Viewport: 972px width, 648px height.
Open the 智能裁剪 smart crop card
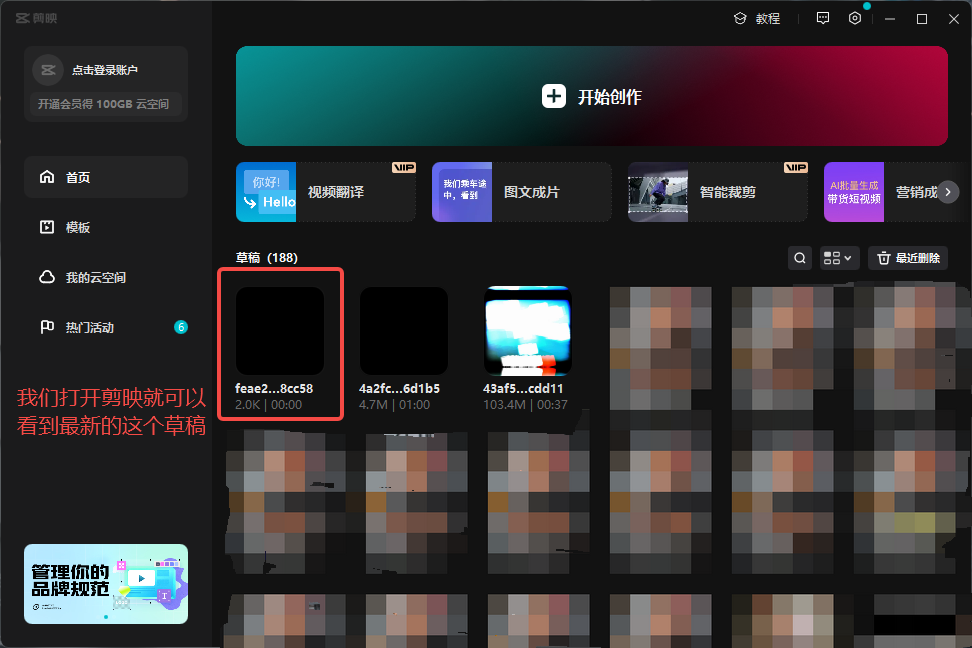click(718, 192)
